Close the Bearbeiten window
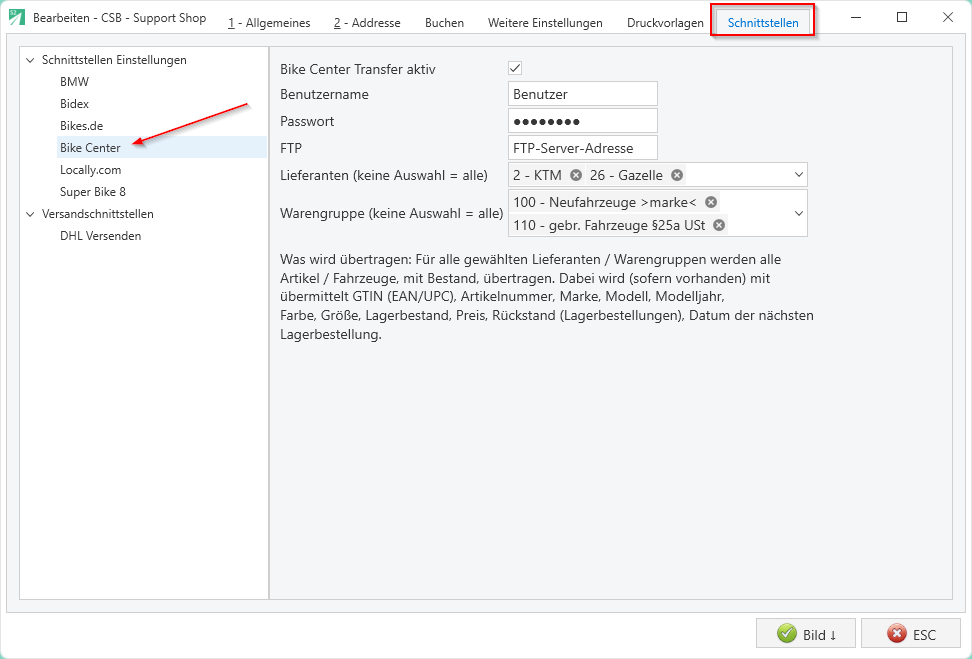This screenshot has width=972, height=659. 948,17
